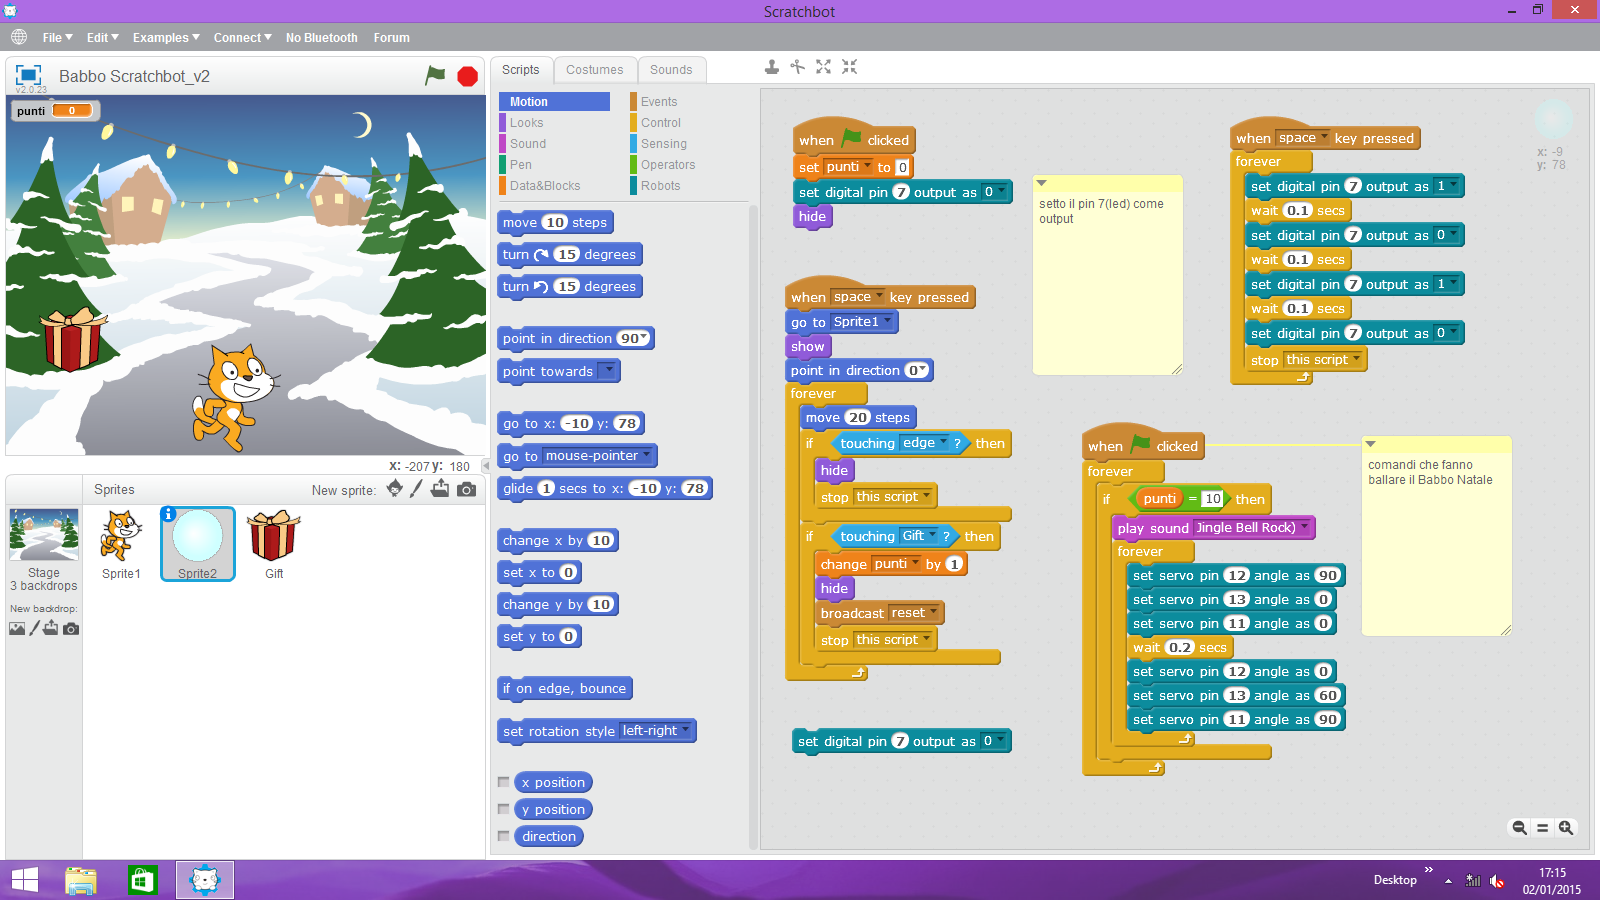Click the green flag to start scripts
The height and width of the screenshot is (900, 1600).
coord(435,75)
